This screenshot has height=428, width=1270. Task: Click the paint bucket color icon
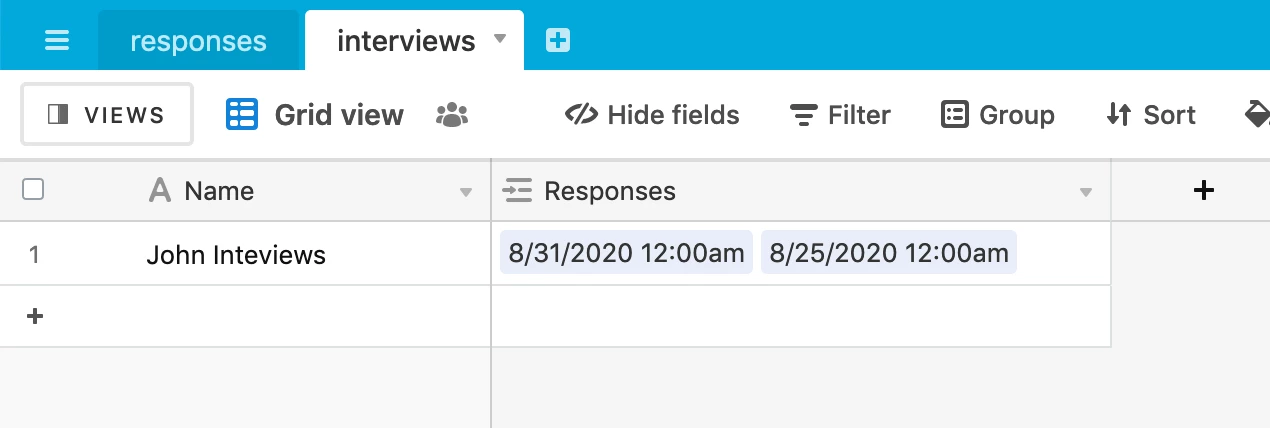pyautogui.click(x=1256, y=115)
